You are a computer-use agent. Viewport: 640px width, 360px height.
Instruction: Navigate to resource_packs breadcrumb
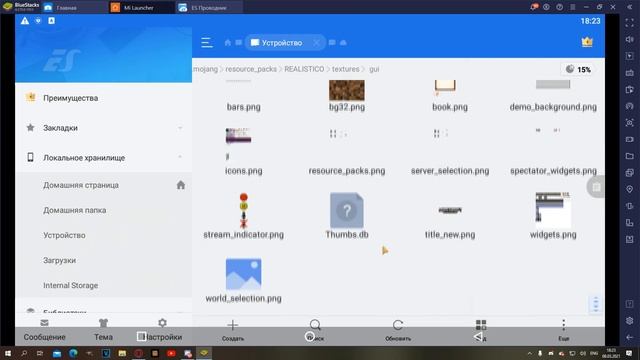tap(251, 69)
